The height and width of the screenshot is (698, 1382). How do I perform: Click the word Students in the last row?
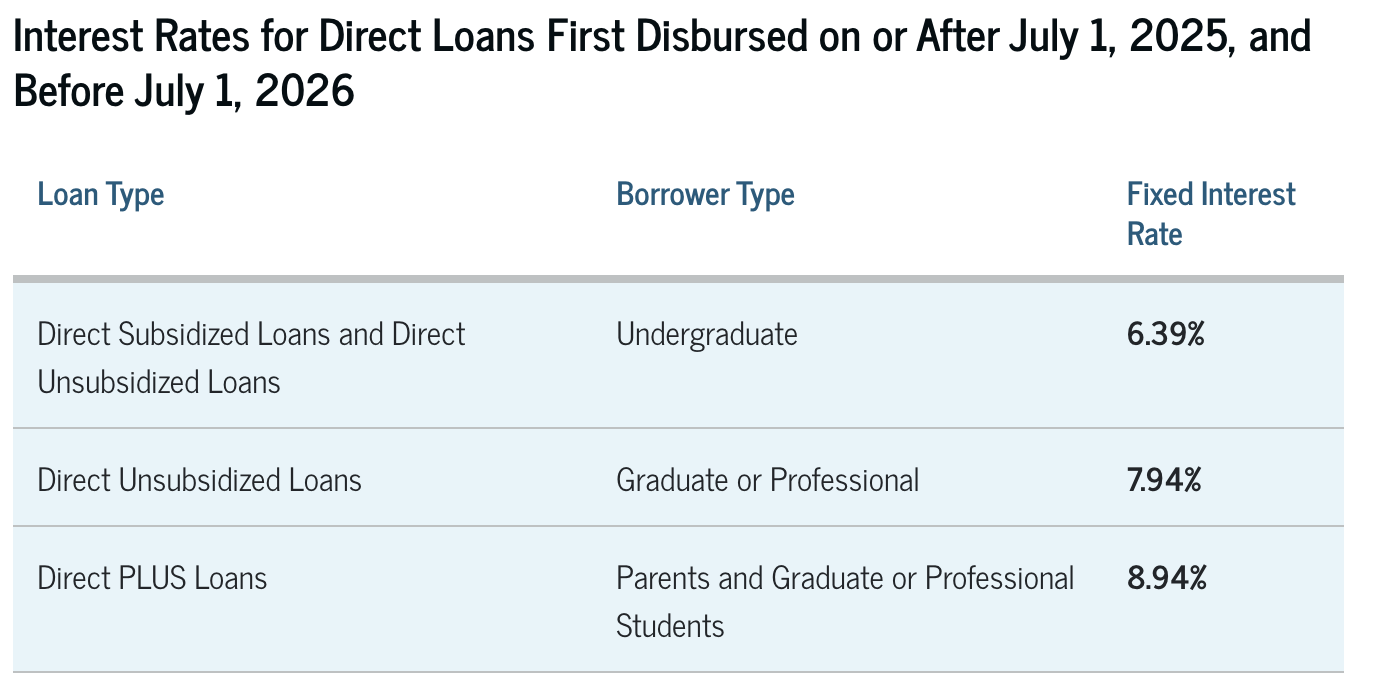670,626
